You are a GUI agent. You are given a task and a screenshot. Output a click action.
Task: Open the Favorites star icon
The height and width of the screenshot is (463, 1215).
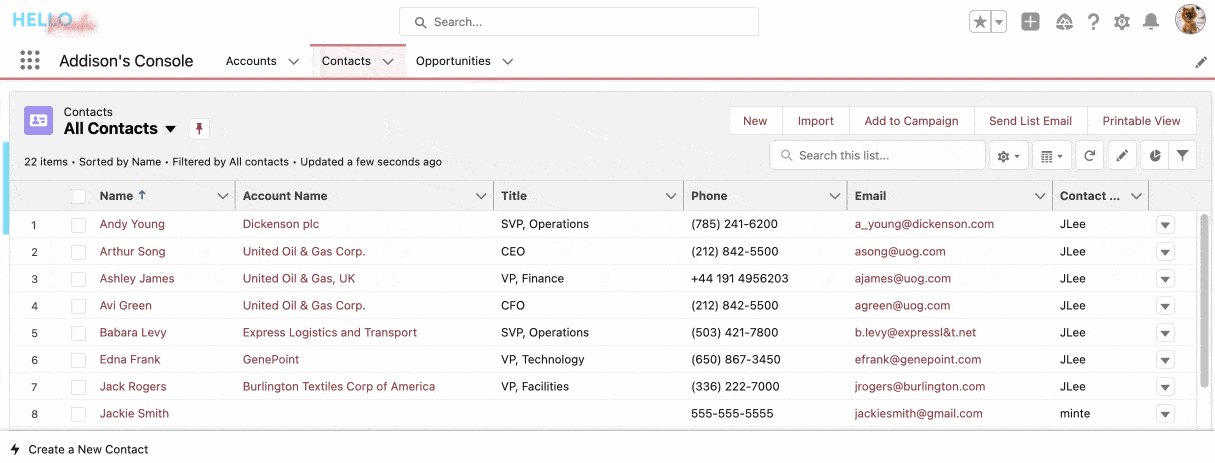click(x=980, y=22)
